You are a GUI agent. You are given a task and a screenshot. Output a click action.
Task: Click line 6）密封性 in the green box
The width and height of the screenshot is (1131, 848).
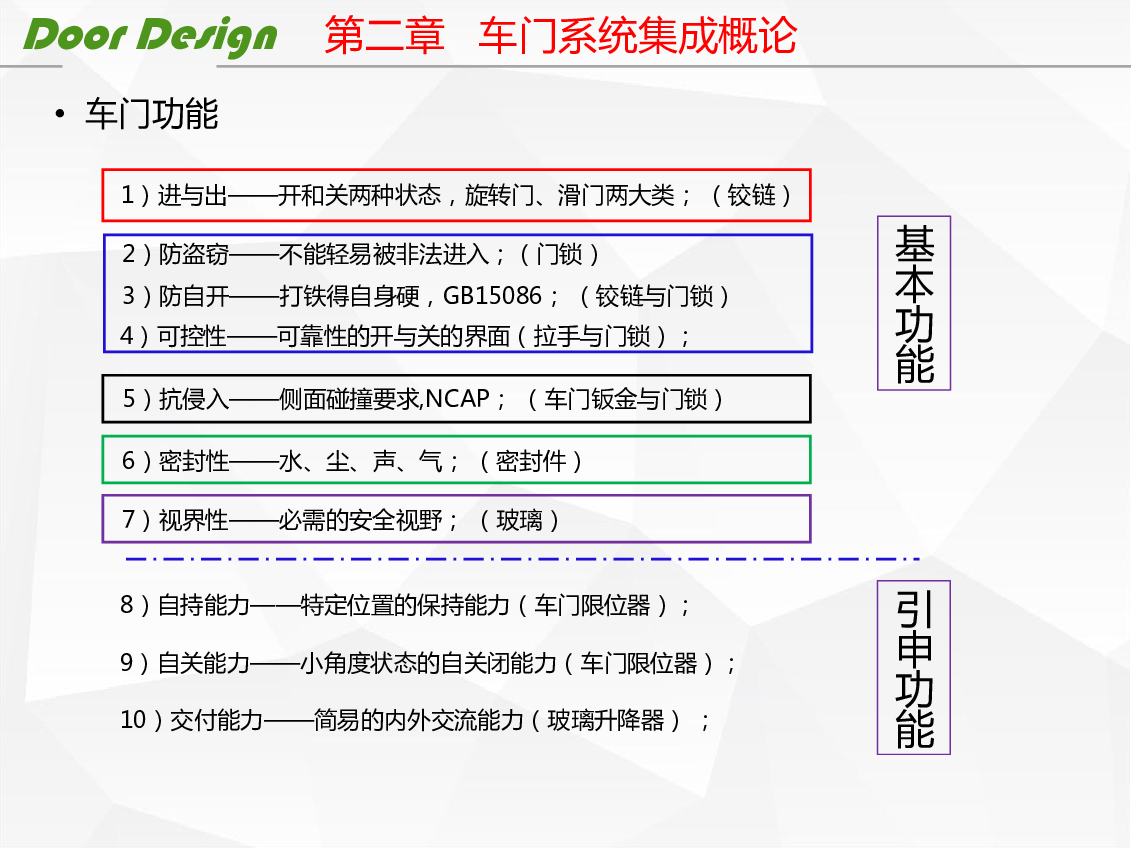(x=352, y=461)
